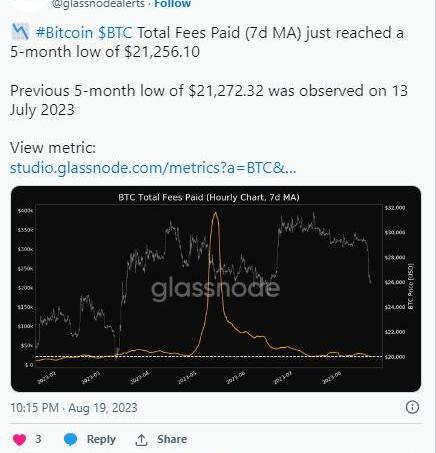Click the chart title BTC Total Fees Paid
Screen dimensions: 436x453
(209, 197)
